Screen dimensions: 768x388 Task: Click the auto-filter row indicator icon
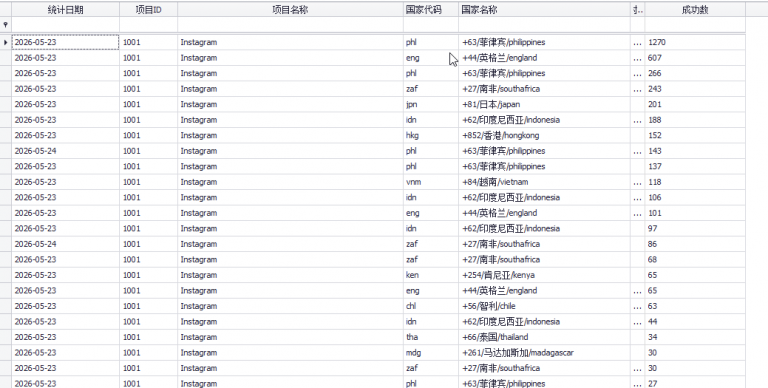point(5,24)
